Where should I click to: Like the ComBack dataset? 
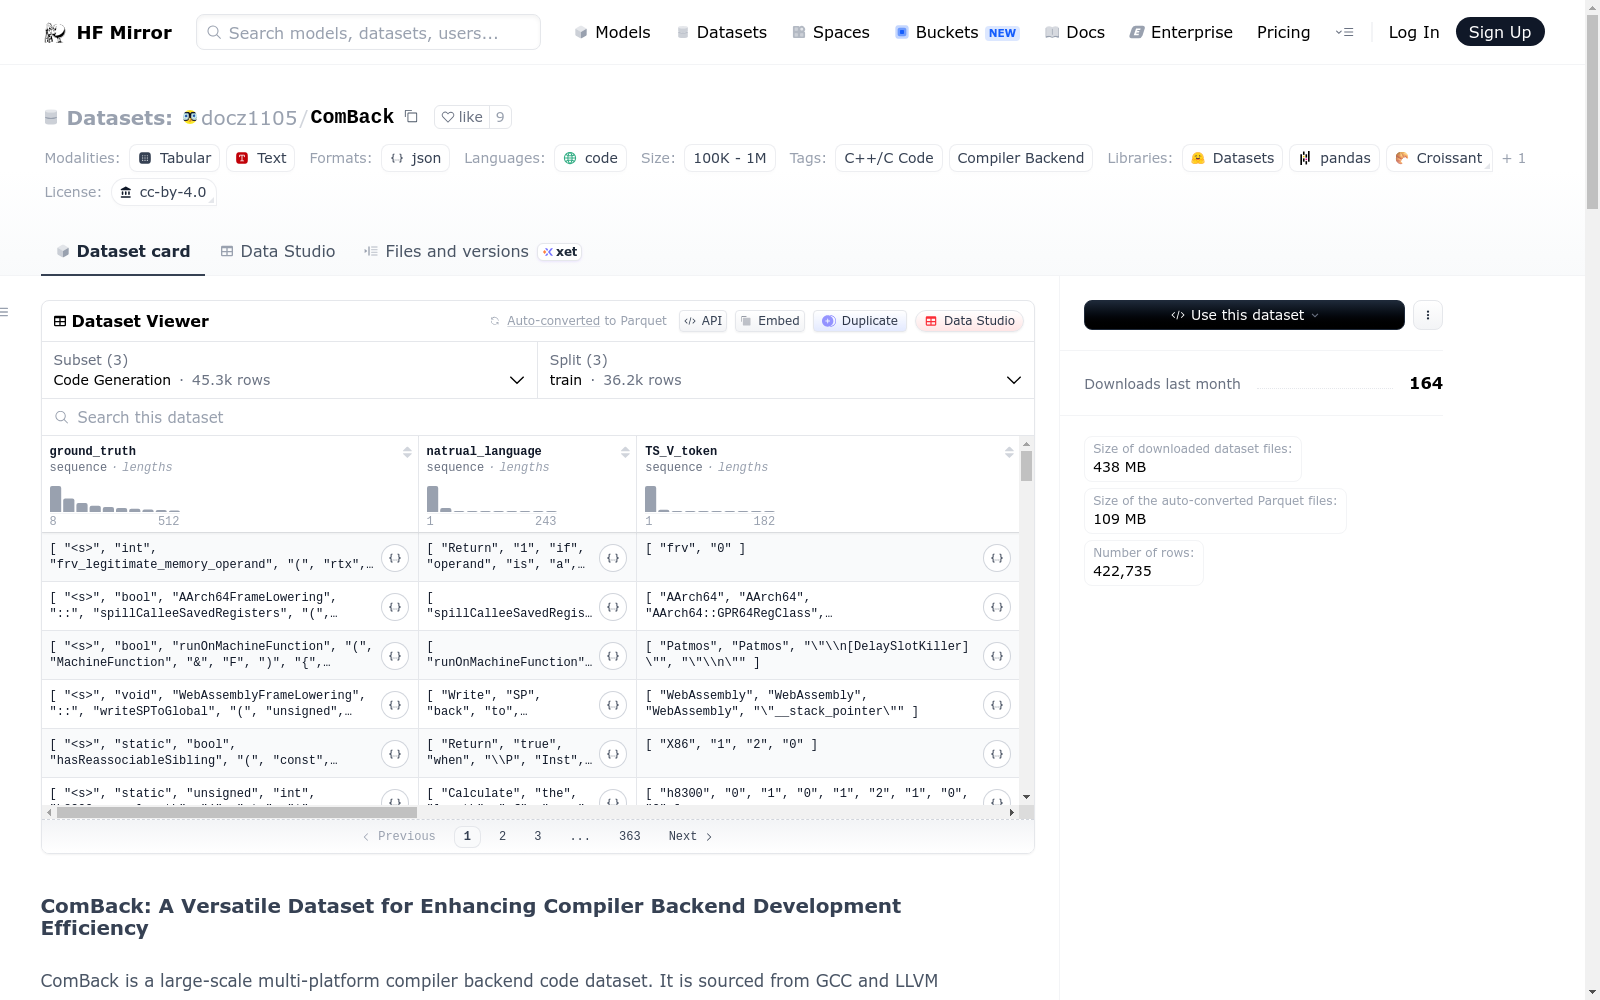point(462,117)
